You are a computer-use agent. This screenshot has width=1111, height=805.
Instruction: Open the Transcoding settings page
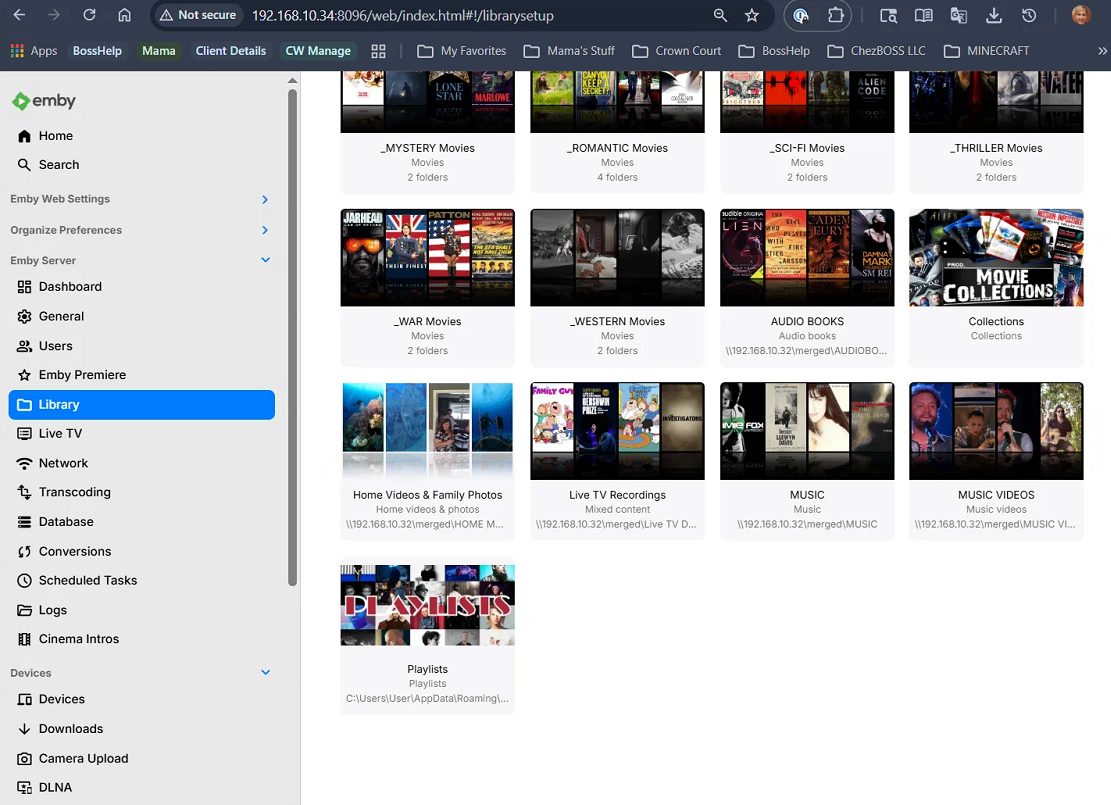coord(74,492)
